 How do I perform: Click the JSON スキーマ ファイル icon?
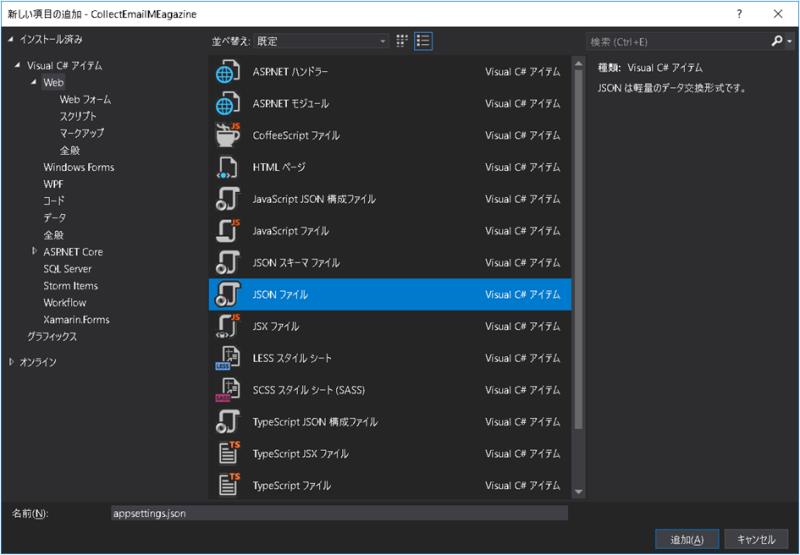(228, 263)
